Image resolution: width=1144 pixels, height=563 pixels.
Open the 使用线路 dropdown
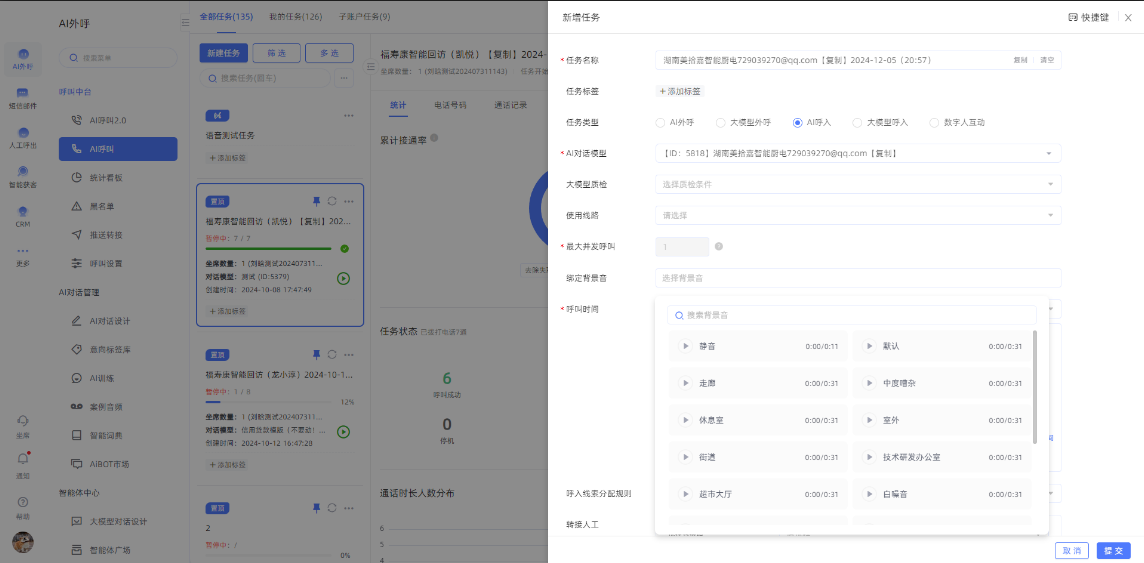pyautogui.click(x=857, y=215)
